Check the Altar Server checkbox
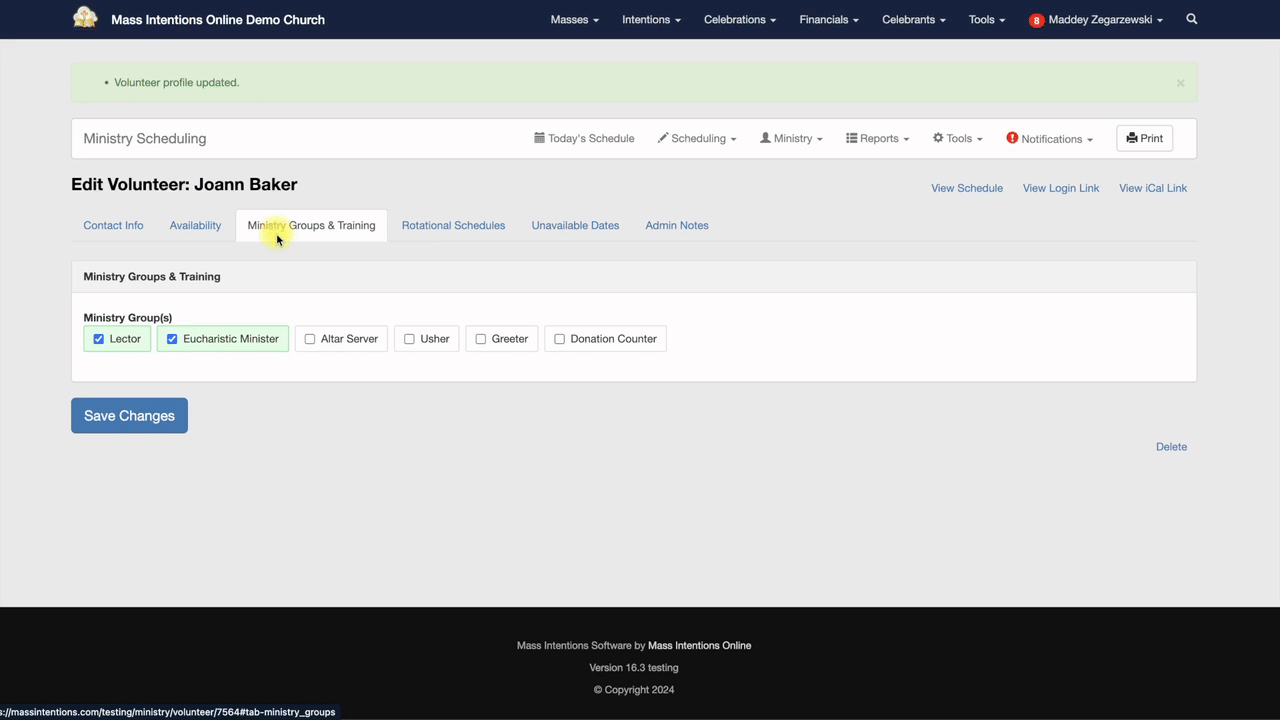The height and width of the screenshot is (720, 1280). [x=310, y=339]
